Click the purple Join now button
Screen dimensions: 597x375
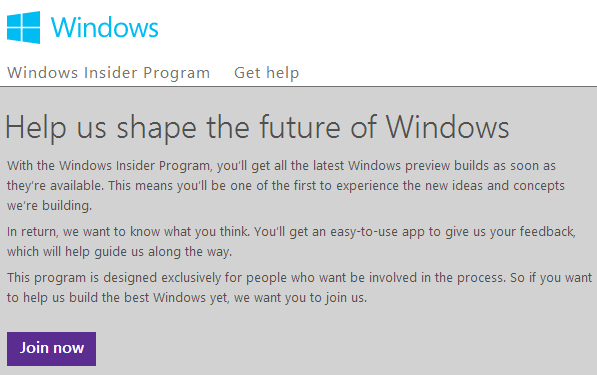pyautogui.click(x=51, y=349)
